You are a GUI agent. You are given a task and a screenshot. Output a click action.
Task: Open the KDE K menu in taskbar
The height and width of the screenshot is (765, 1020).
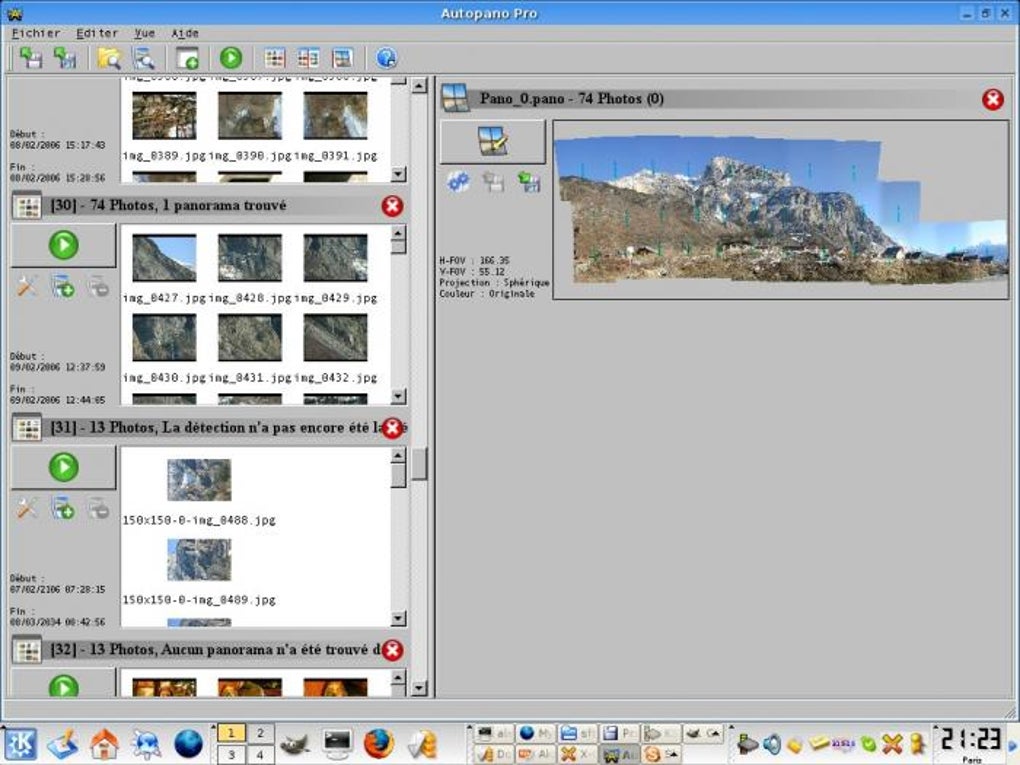pyautogui.click(x=21, y=744)
